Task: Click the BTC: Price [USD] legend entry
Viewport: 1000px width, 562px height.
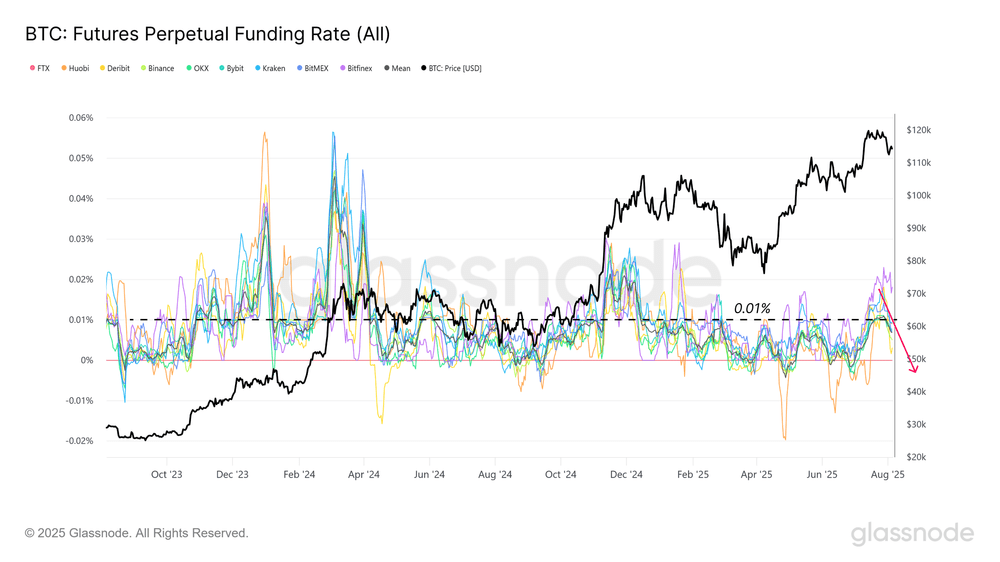Action: tap(454, 69)
